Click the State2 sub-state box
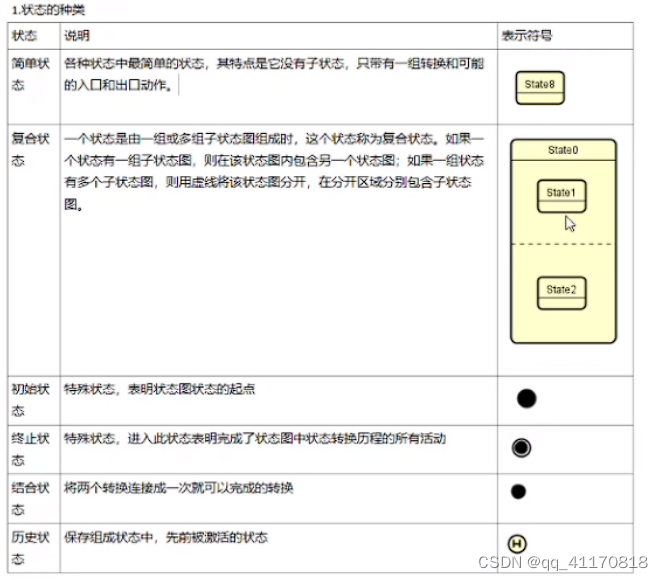 click(x=562, y=293)
